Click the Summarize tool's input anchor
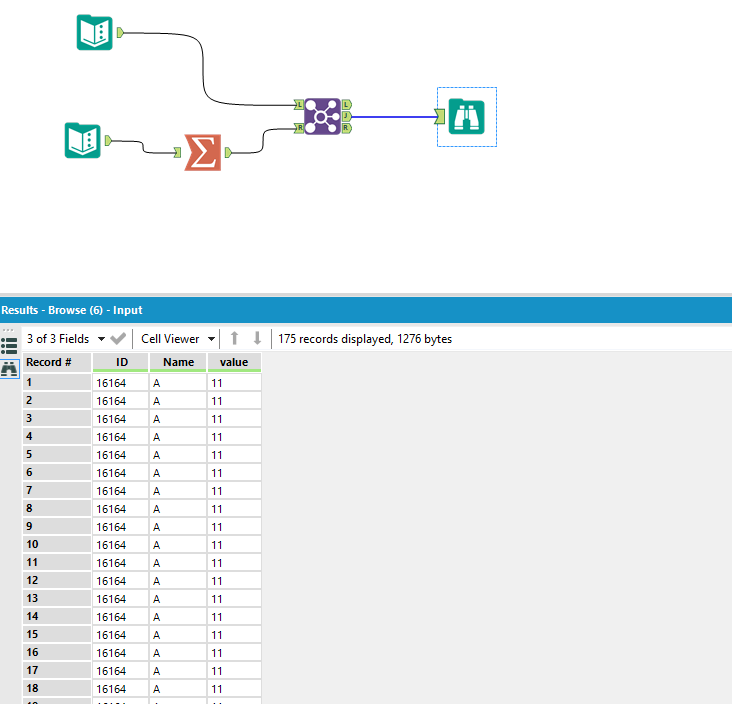This screenshot has width=732, height=704. pos(177,153)
